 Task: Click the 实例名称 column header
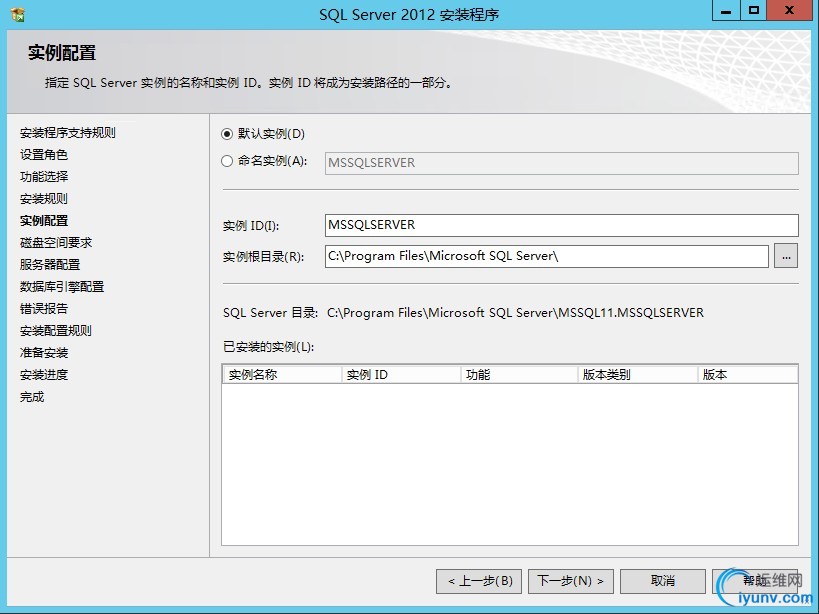(282, 374)
